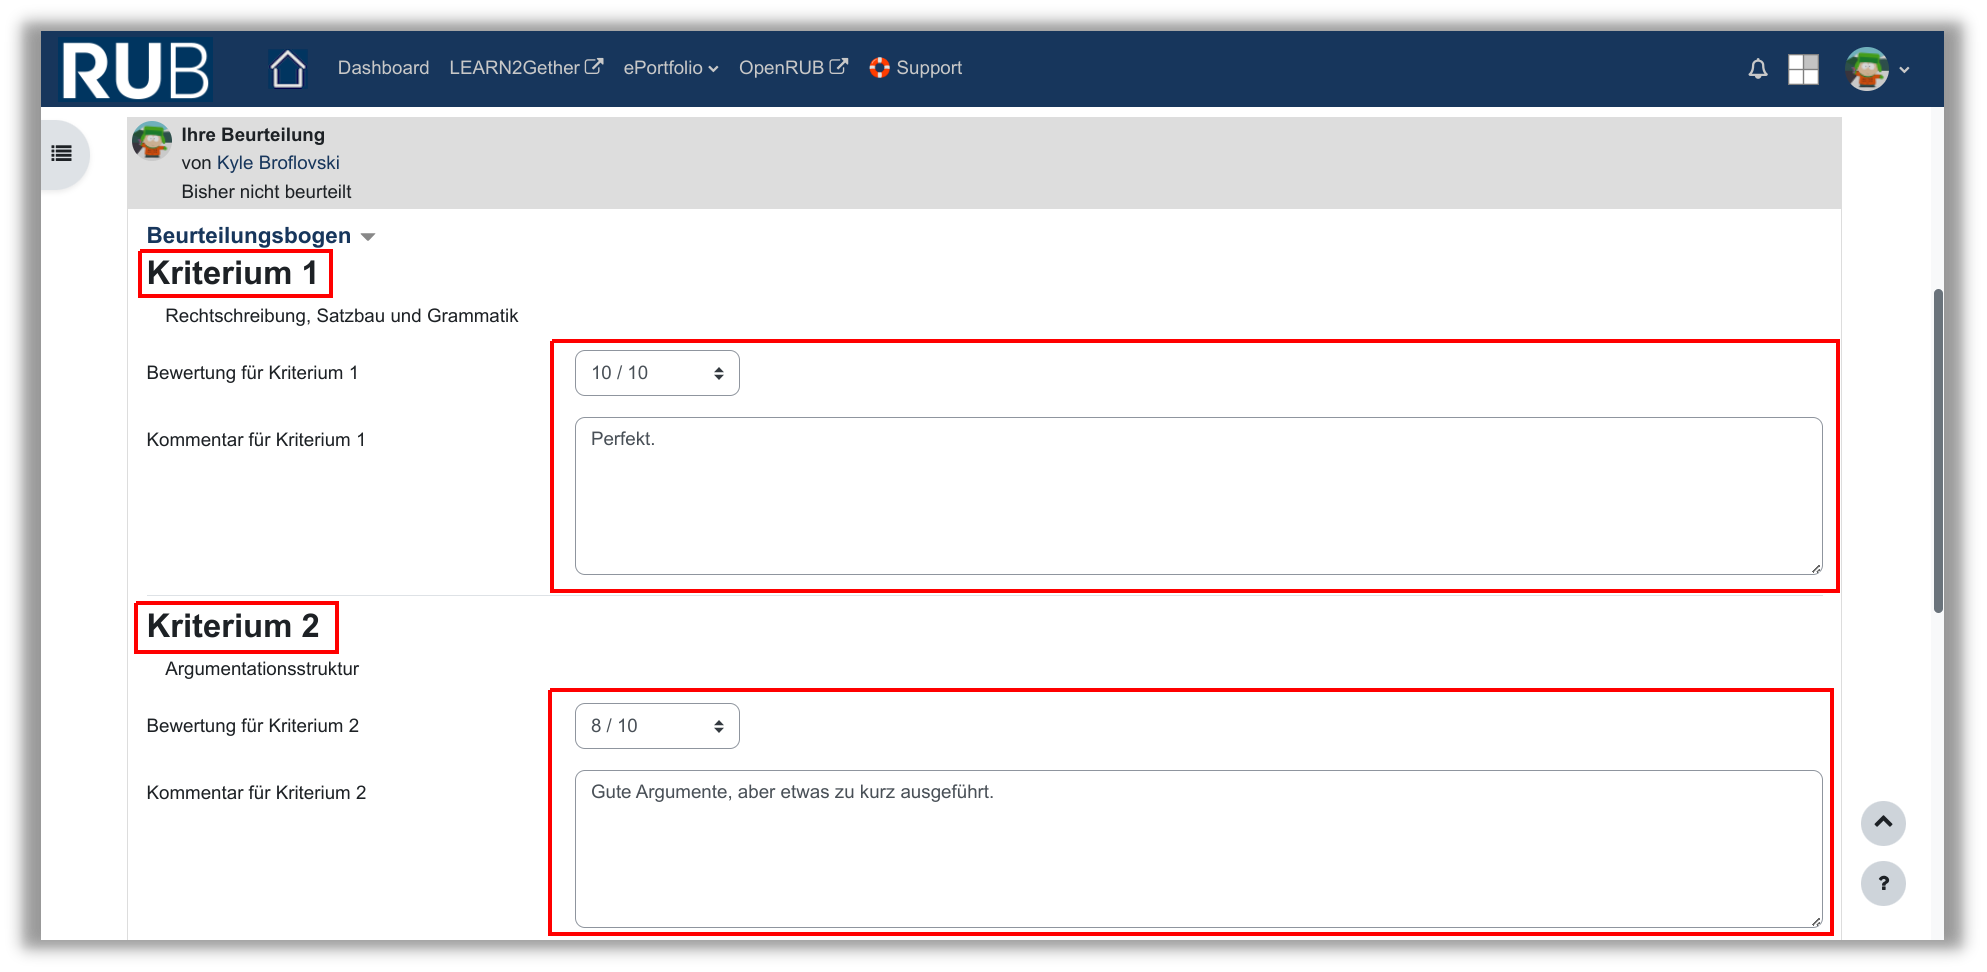Open notifications bell
The height and width of the screenshot is (972, 1987).
click(1757, 69)
